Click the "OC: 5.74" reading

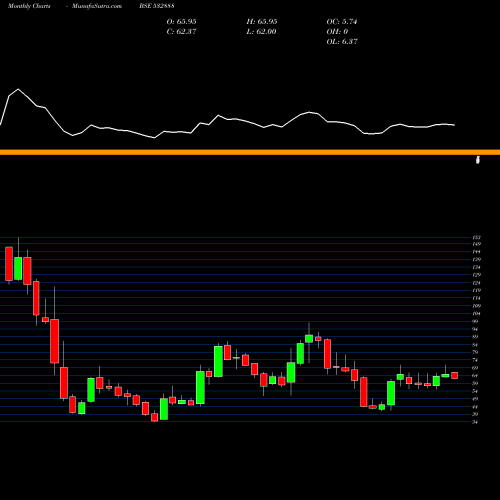pos(342,21)
